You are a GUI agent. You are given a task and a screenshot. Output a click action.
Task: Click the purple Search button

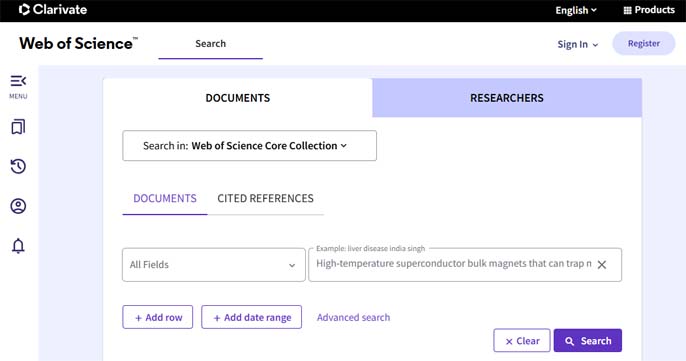[x=588, y=341]
